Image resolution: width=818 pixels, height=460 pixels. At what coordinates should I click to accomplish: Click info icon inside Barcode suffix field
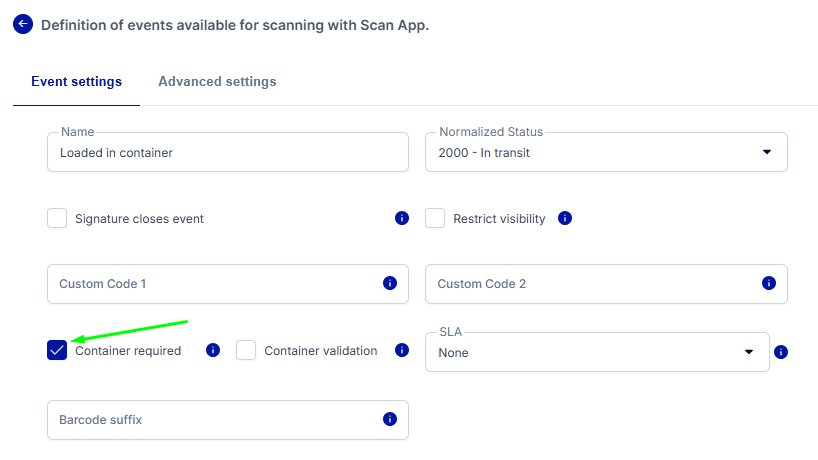[x=390, y=420]
